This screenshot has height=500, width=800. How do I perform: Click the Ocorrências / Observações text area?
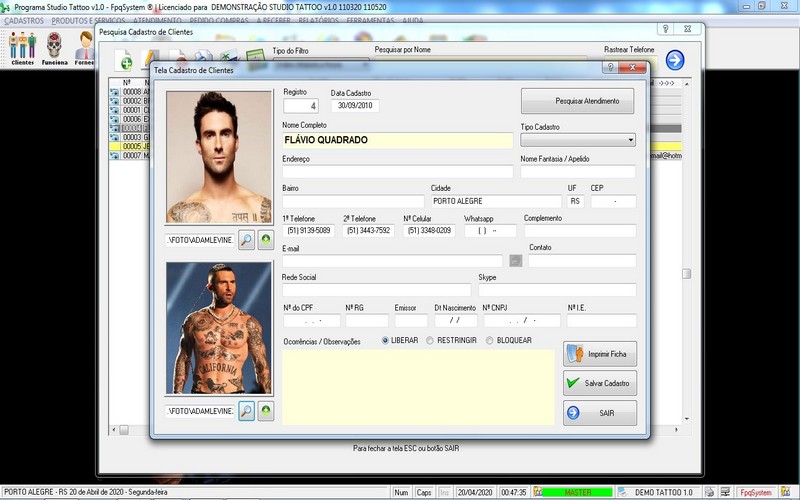pyautogui.click(x=418, y=387)
